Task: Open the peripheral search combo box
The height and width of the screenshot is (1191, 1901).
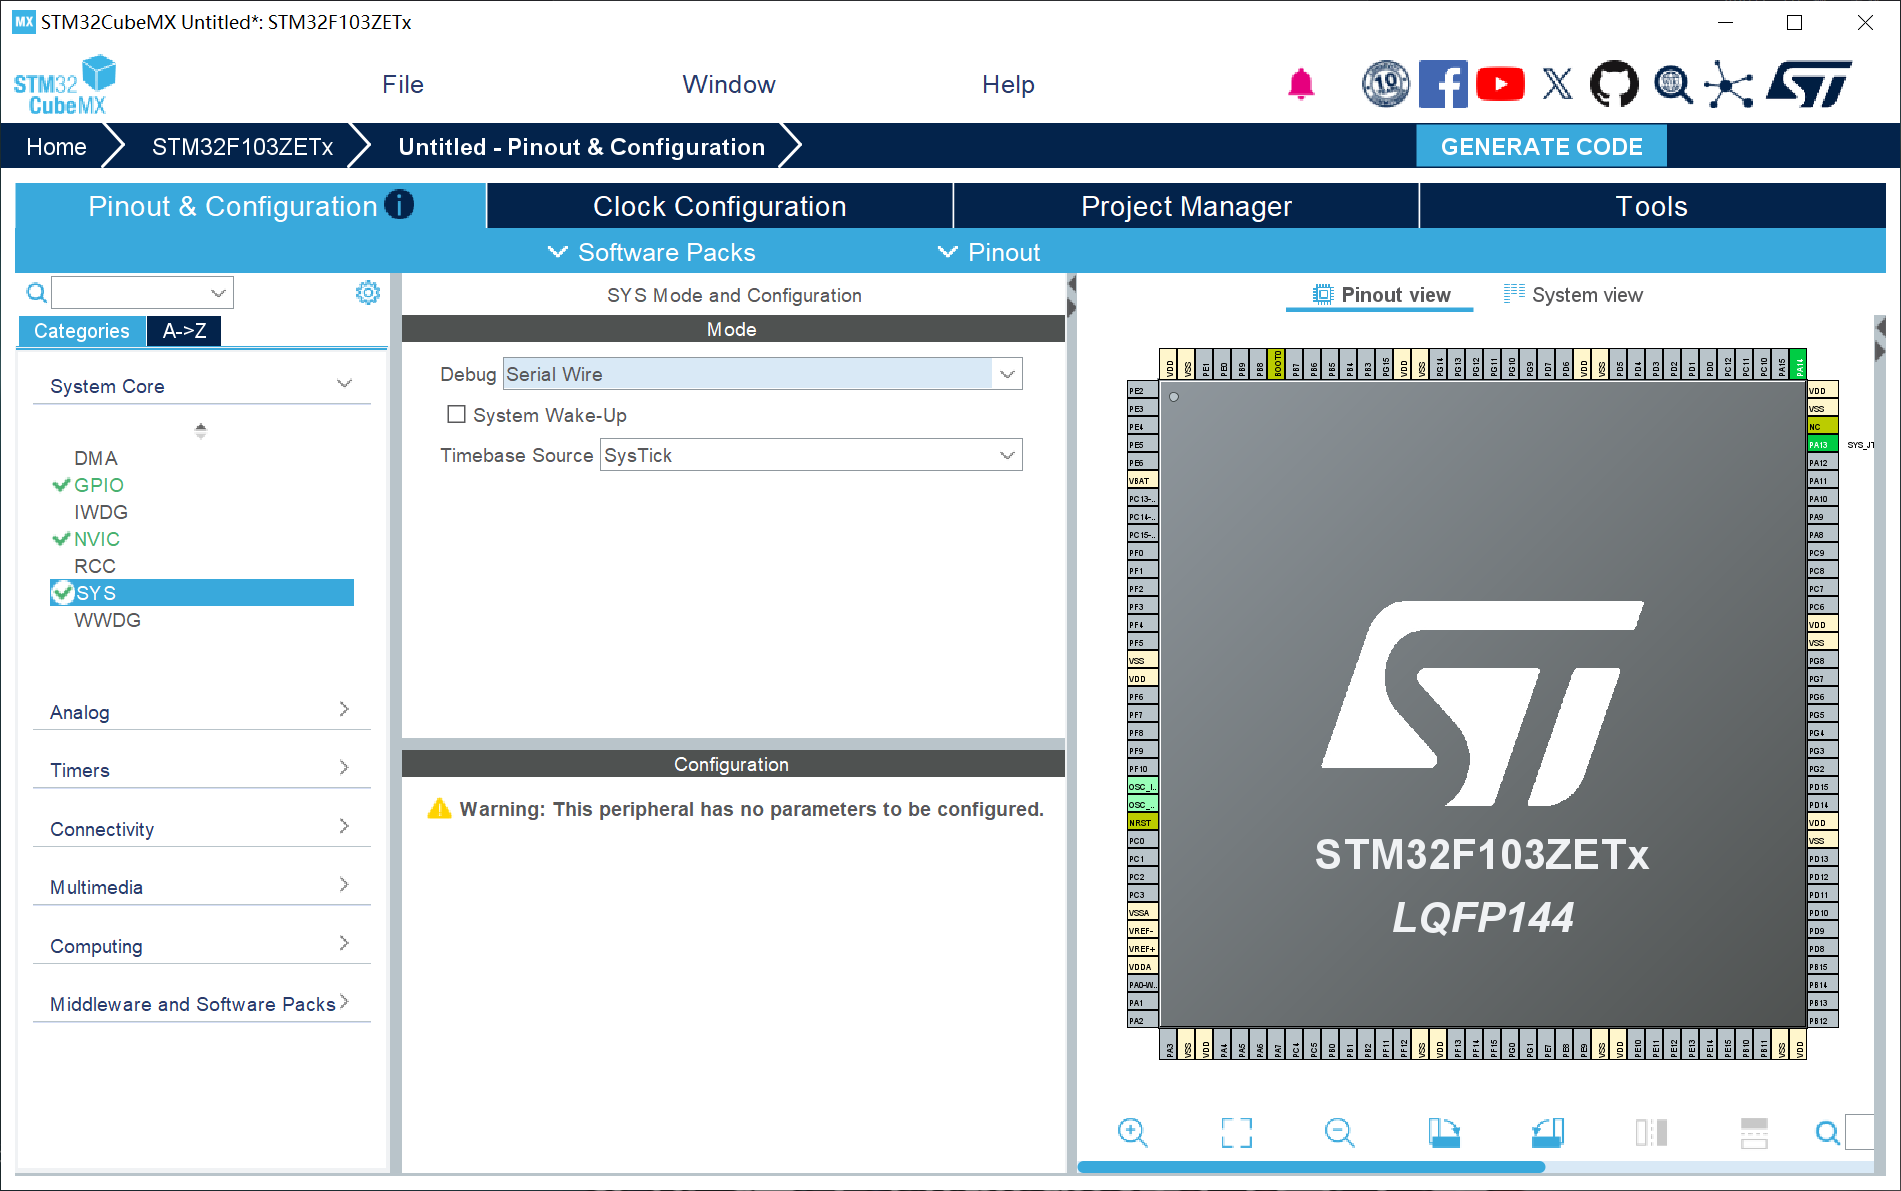Action: coord(142,293)
